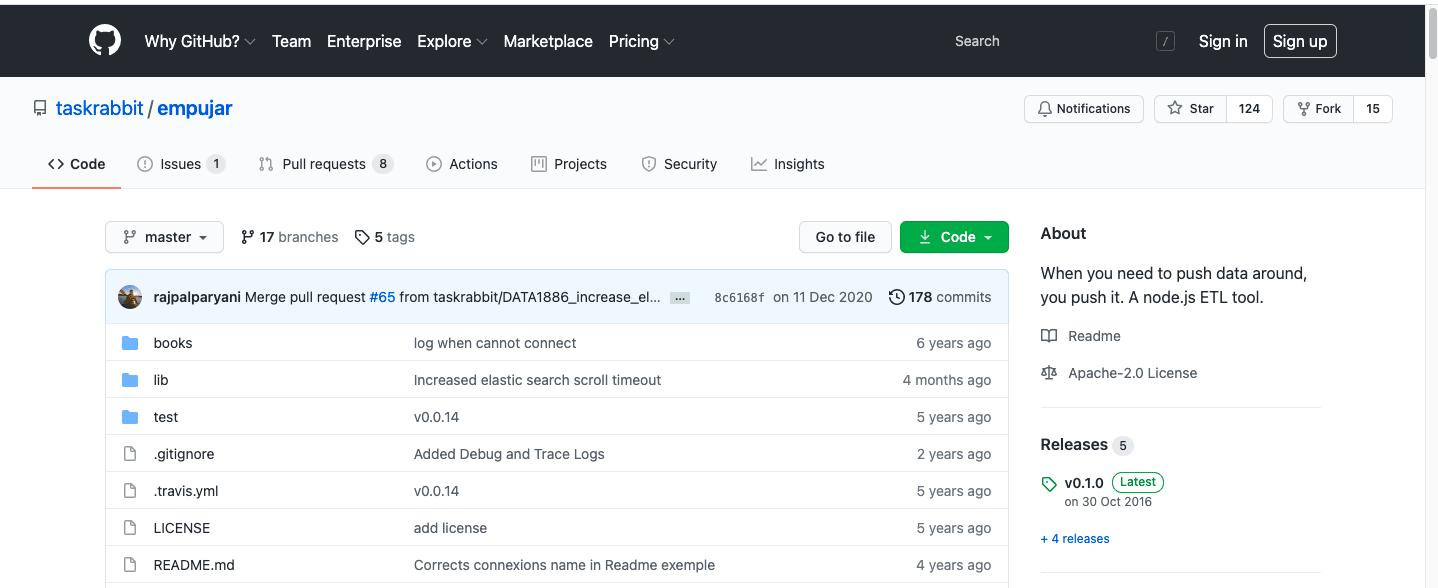Open the Pull requests tab

click(326, 164)
